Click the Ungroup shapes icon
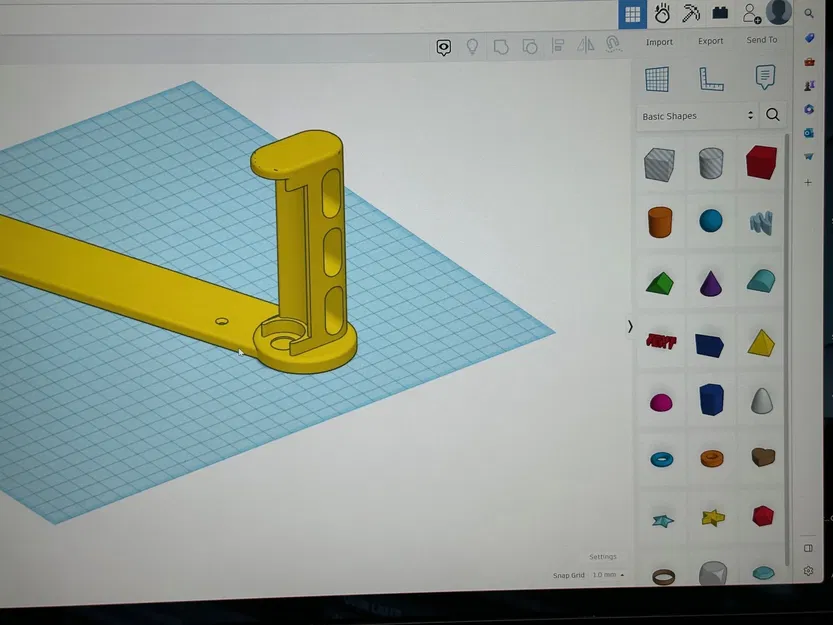Viewport: 833px width, 625px height. 530,47
